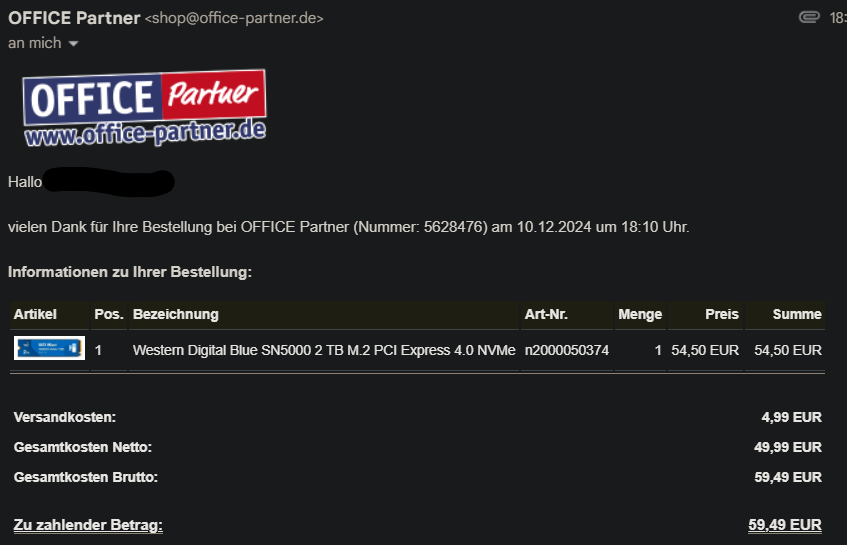Image resolution: width=847 pixels, height=545 pixels.
Task: Click the underlined 59,49 EUR amount due
Action: point(785,525)
